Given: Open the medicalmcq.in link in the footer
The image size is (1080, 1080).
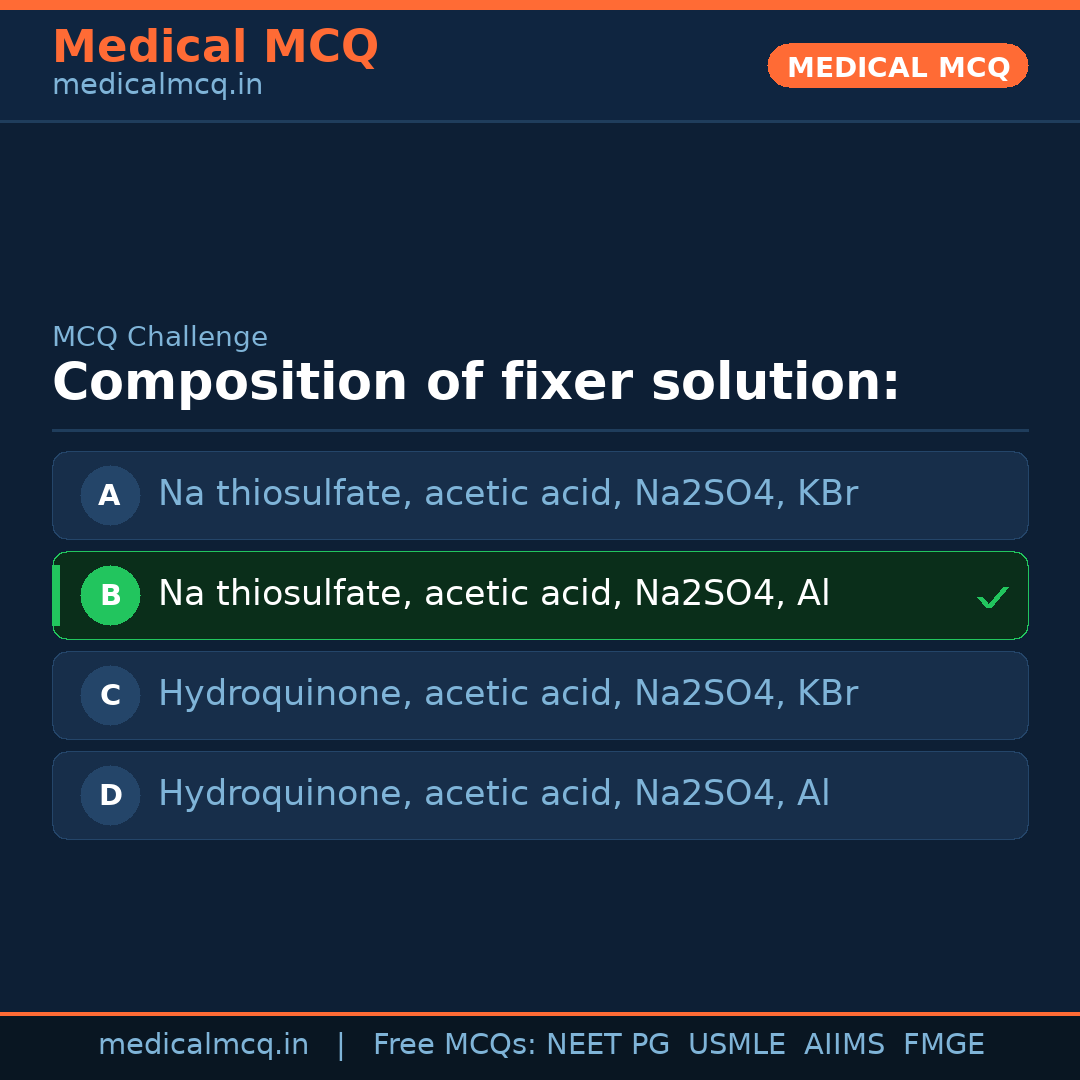Looking at the screenshot, I should 203,1045.
